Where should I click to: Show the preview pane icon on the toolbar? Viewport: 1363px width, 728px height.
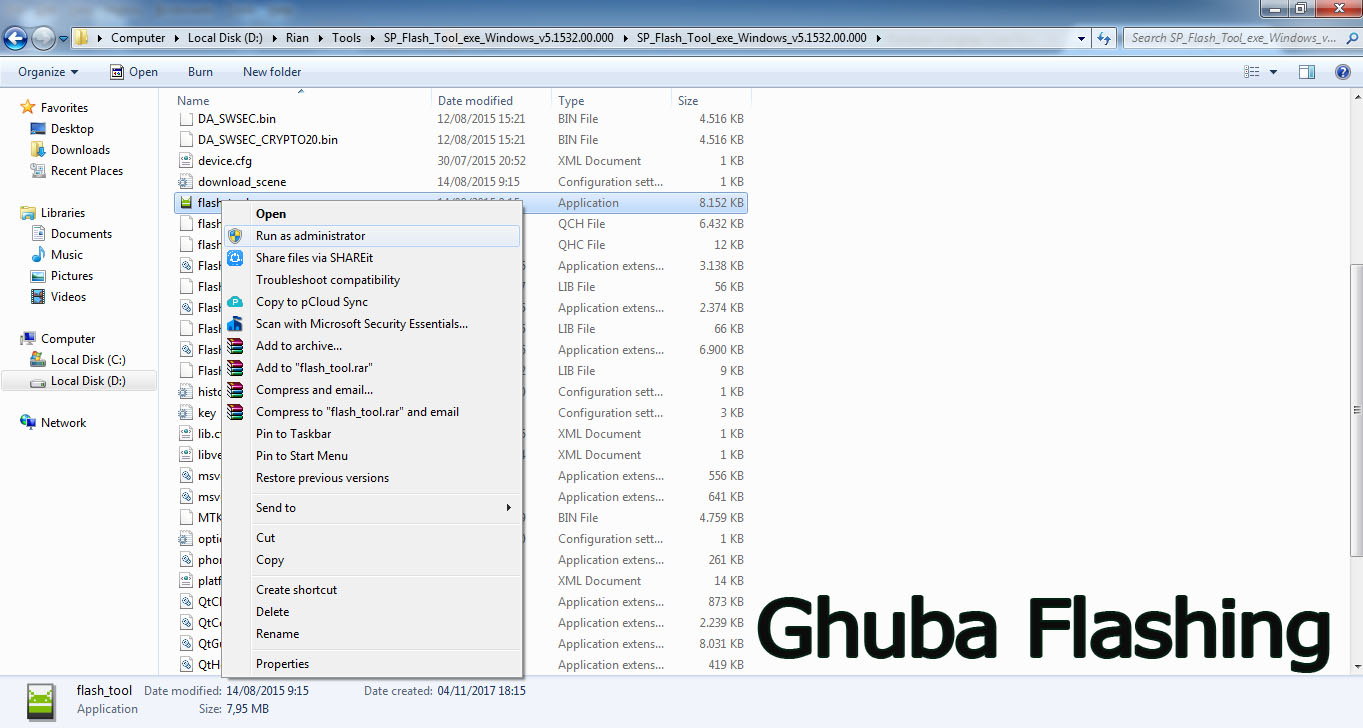pyautogui.click(x=1306, y=71)
